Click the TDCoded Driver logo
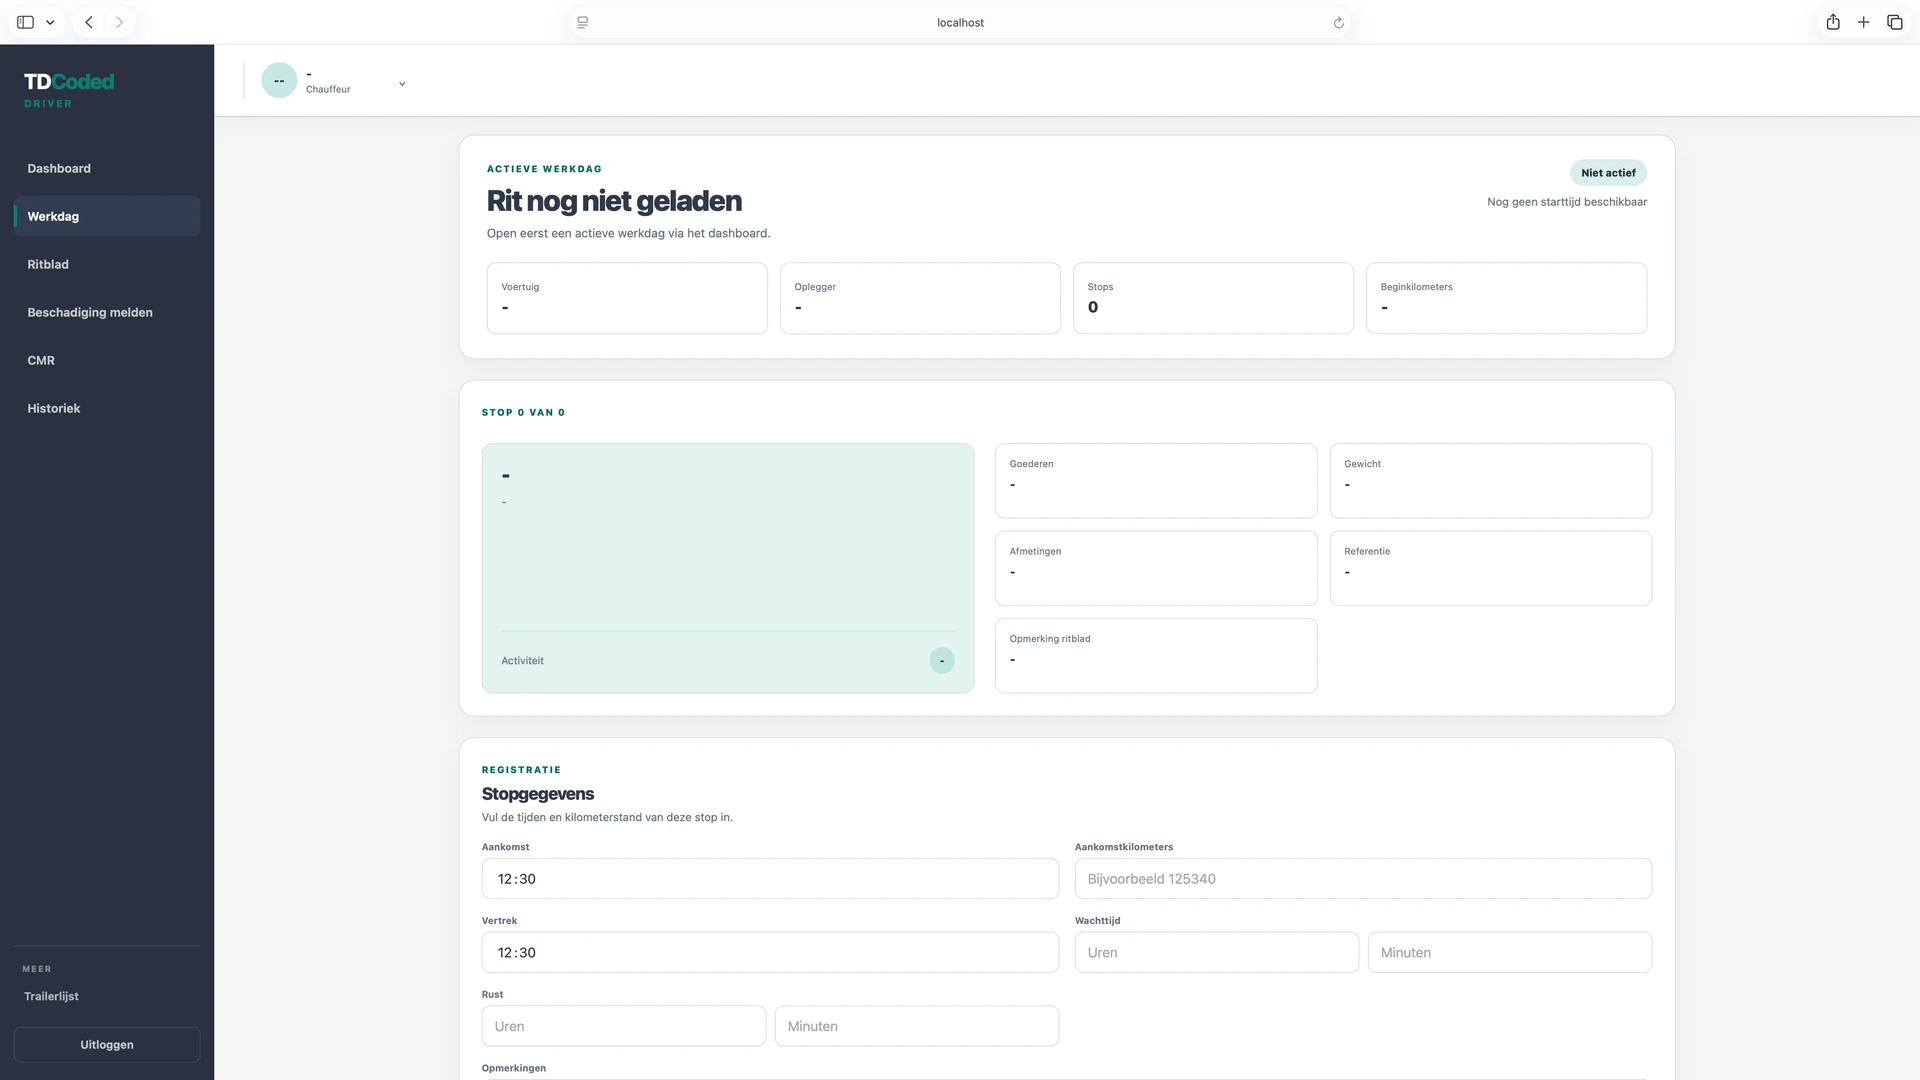This screenshot has height=1080, width=1920. coord(69,89)
